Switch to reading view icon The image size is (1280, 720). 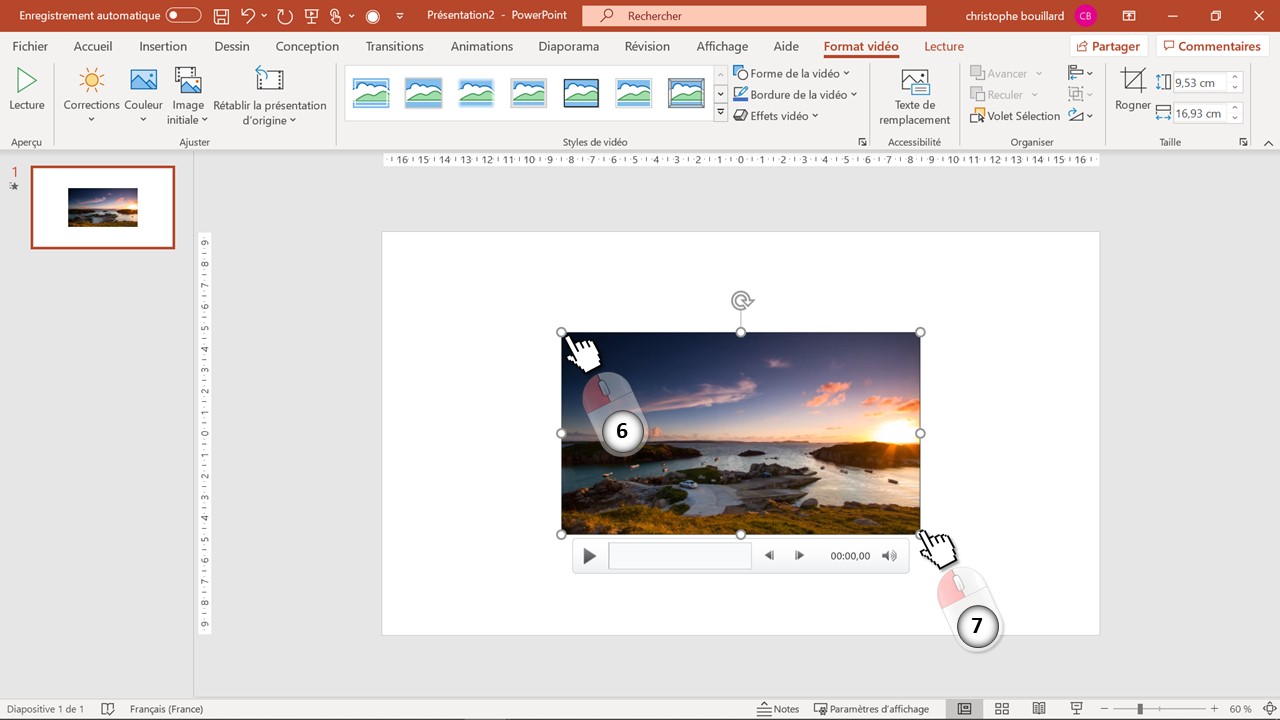click(1039, 709)
